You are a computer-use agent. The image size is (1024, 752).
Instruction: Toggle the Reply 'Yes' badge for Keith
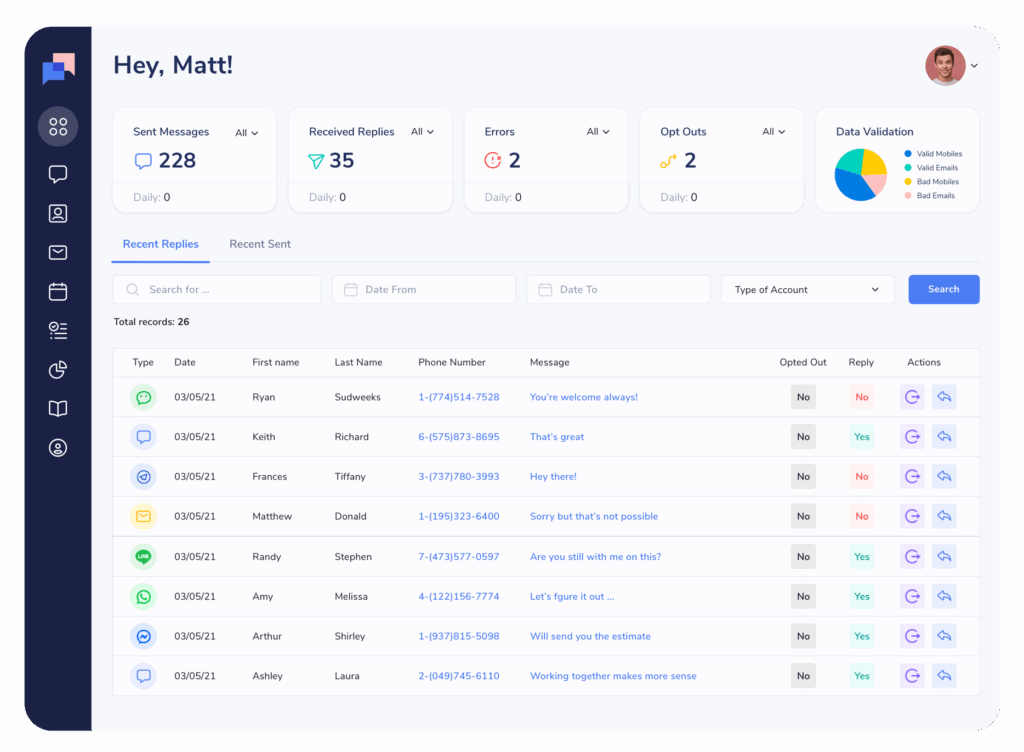pyautogui.click(x=861, y=437)
